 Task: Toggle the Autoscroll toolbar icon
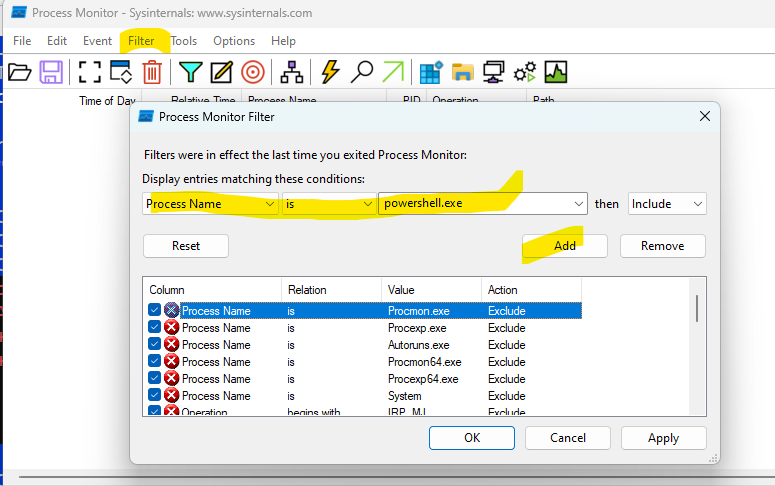(121, 72)
